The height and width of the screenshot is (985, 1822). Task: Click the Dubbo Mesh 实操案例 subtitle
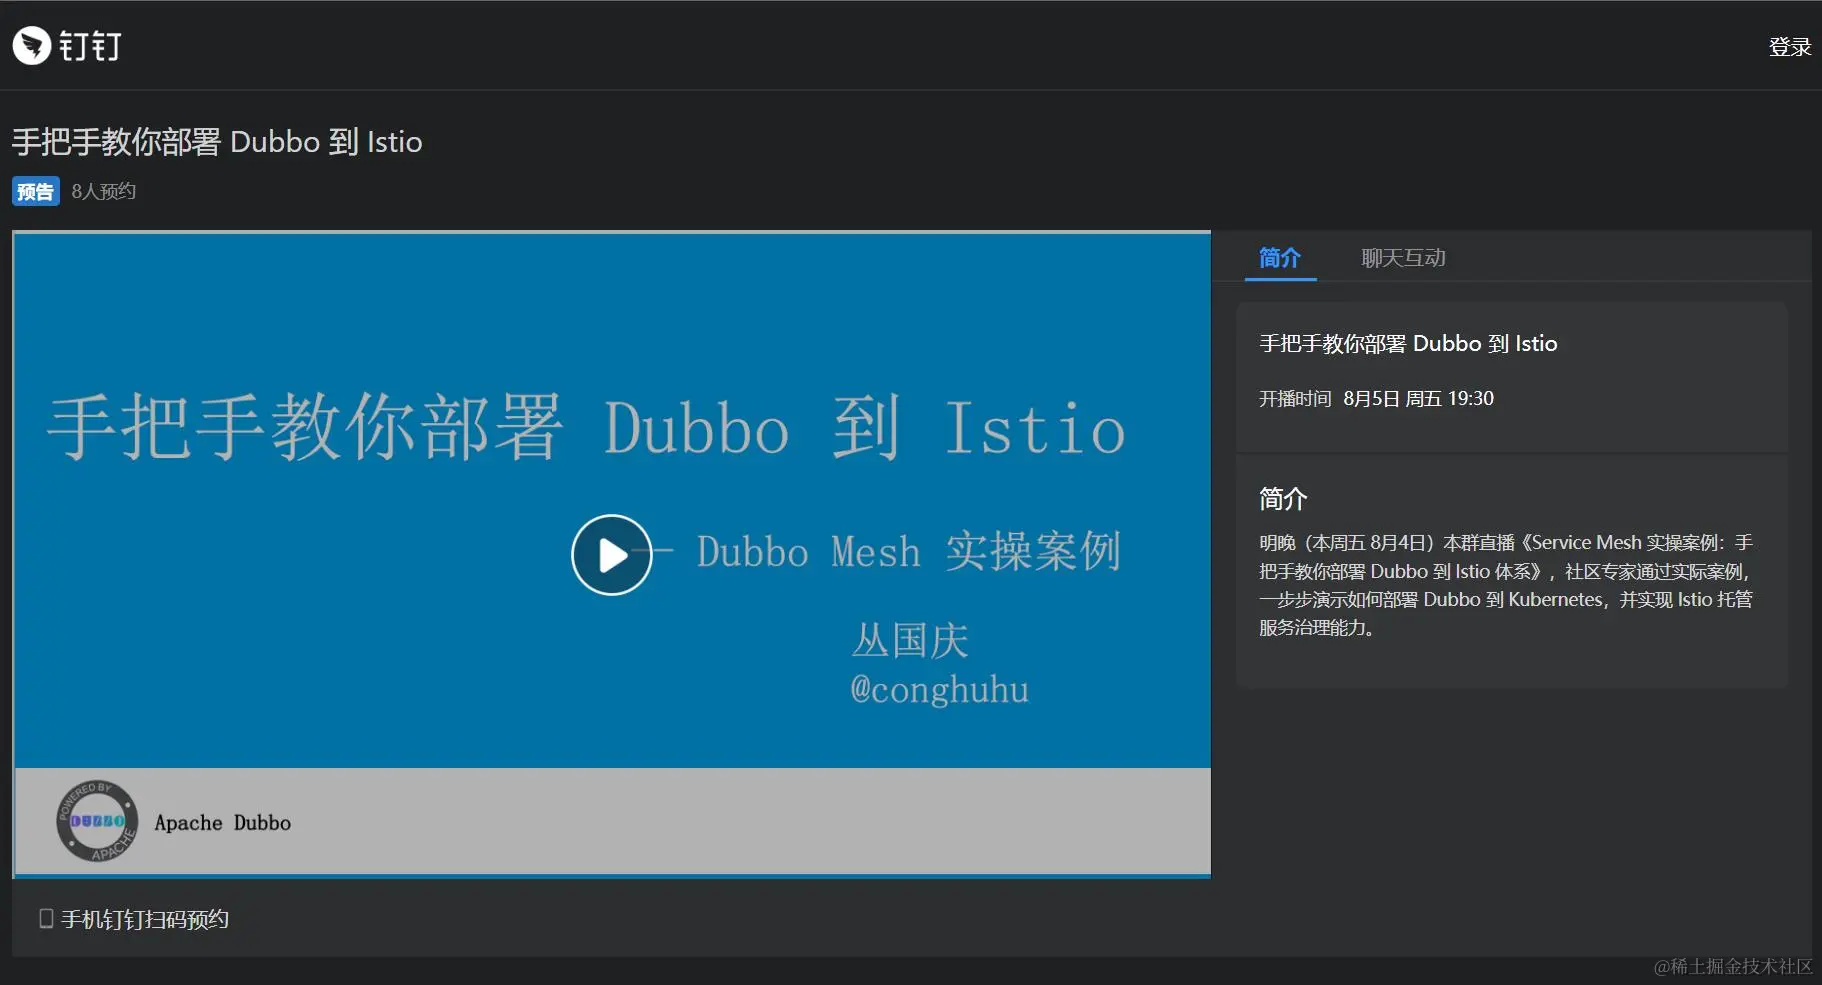tap(908, 552)
